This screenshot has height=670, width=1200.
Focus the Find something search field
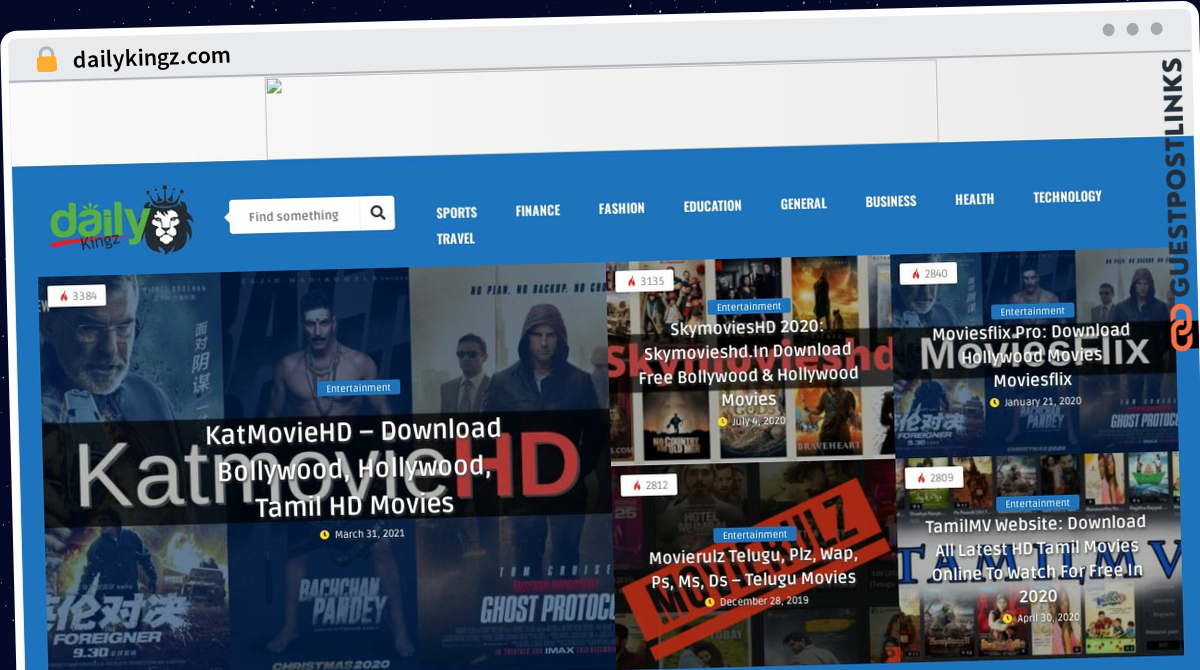point(297,215)
